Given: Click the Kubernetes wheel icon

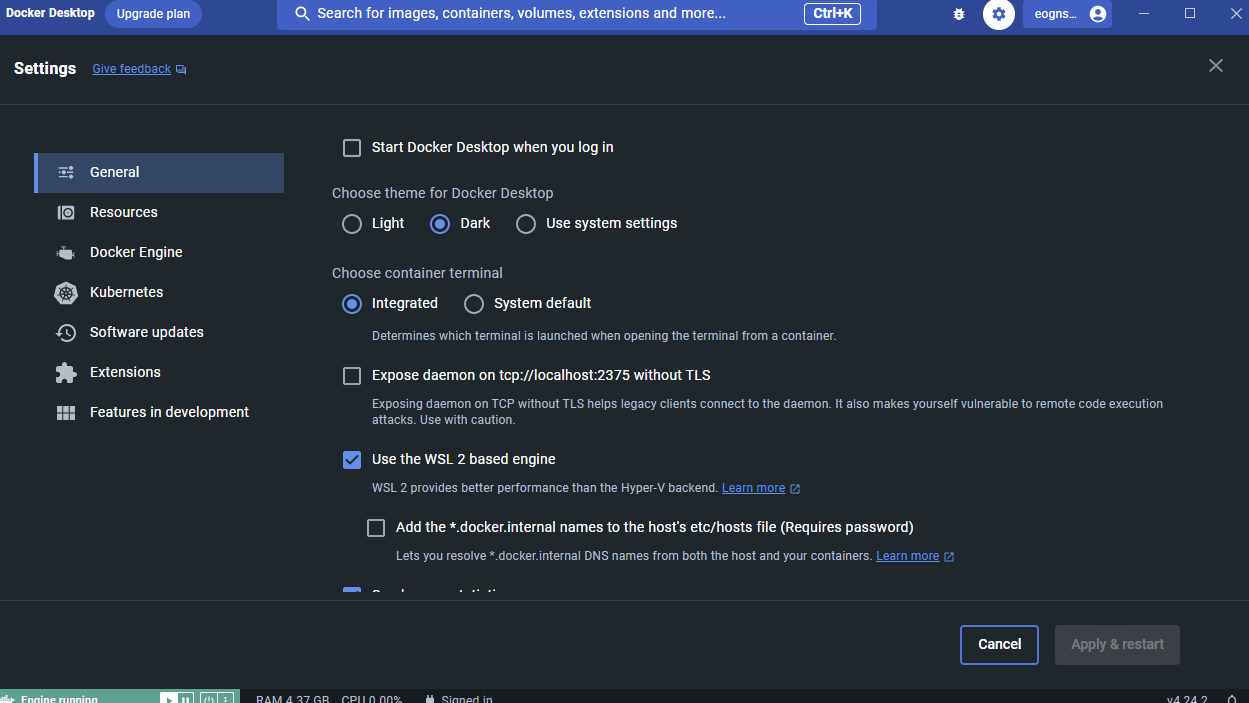Looking at the screenshot, I should click(x=66, y=293).
